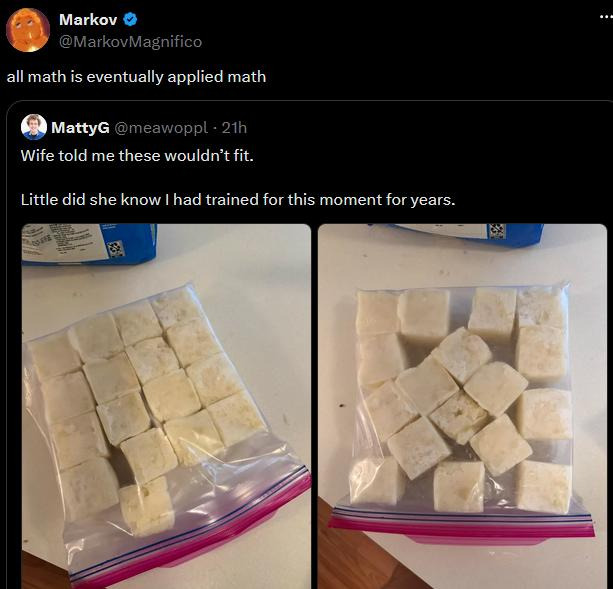Open the quoted tweet card by its header area
Image resolution: width=613 pixels, height=589 pixels.
coord(134,127)
